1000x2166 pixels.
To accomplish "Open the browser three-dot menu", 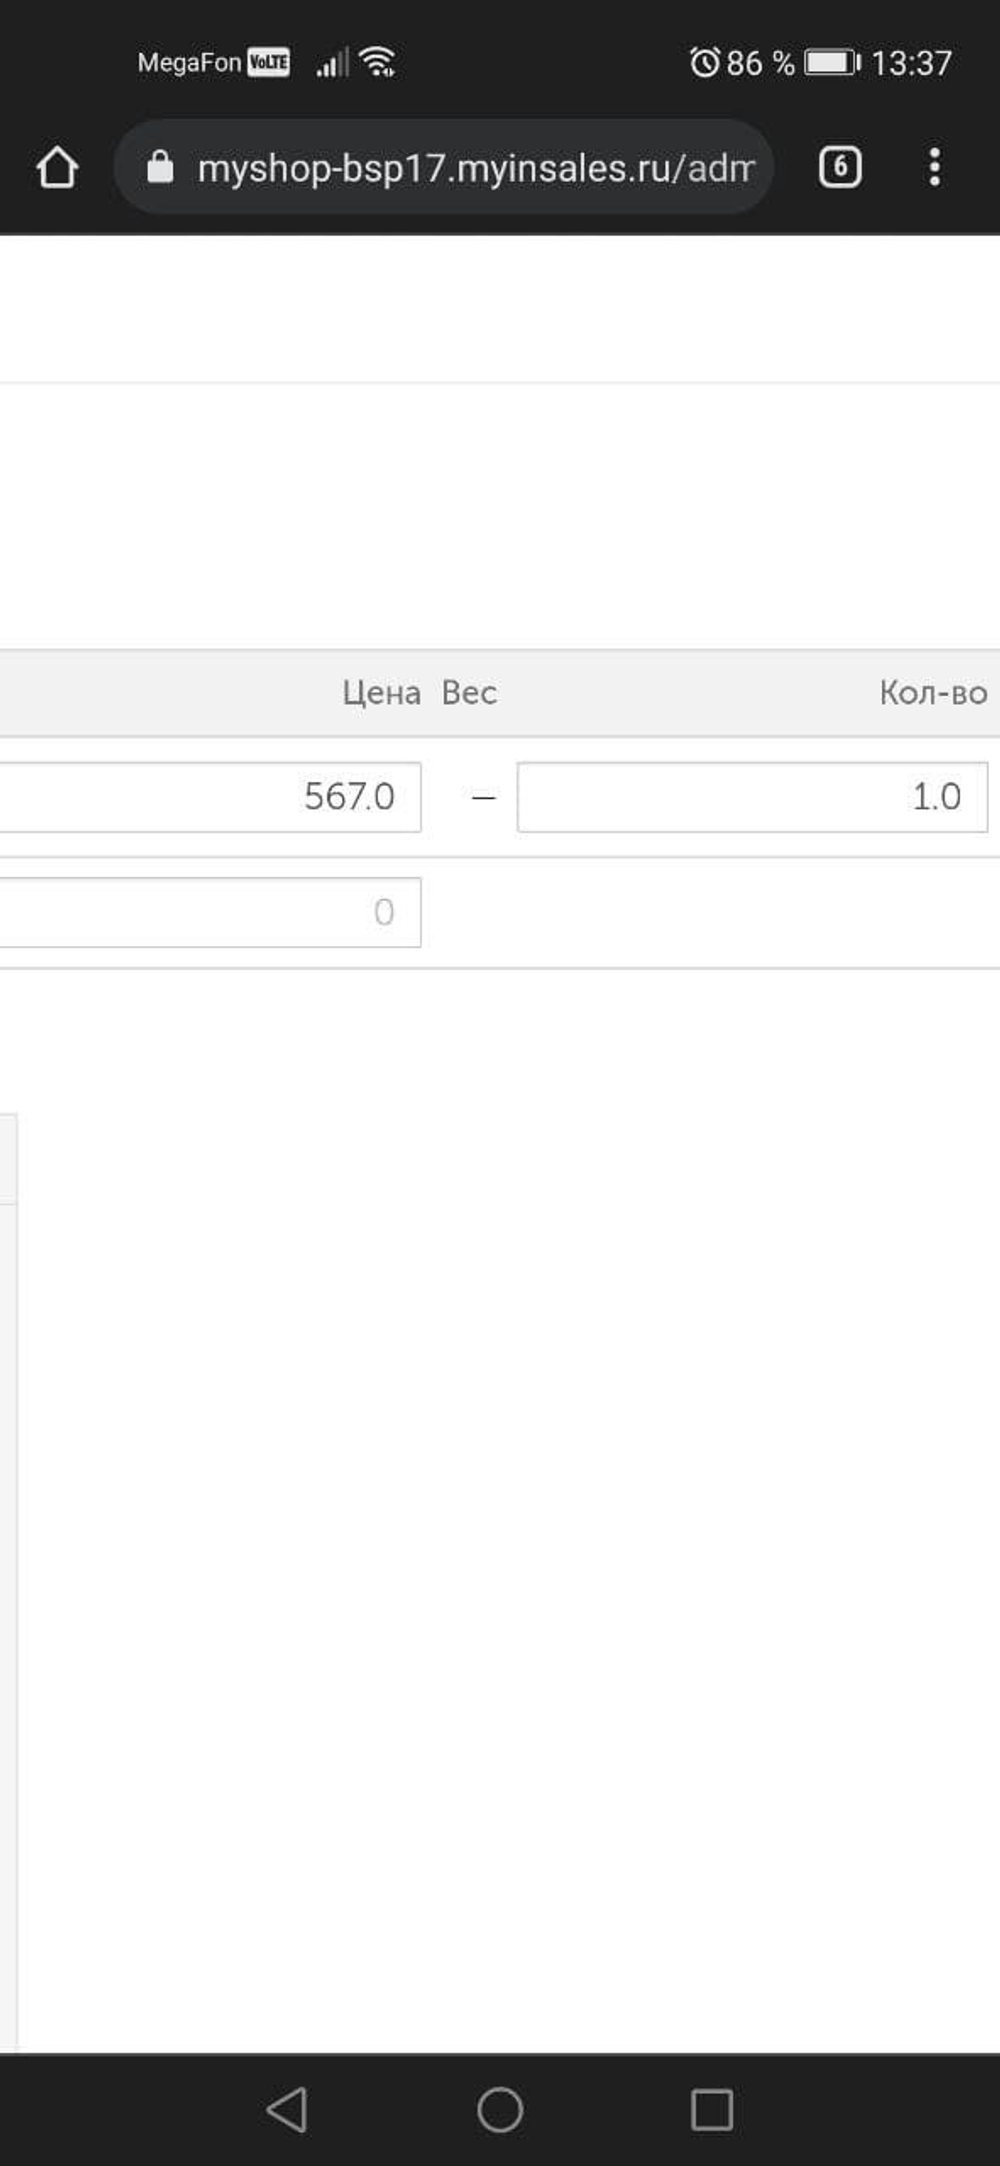I will tap(934, 167).
